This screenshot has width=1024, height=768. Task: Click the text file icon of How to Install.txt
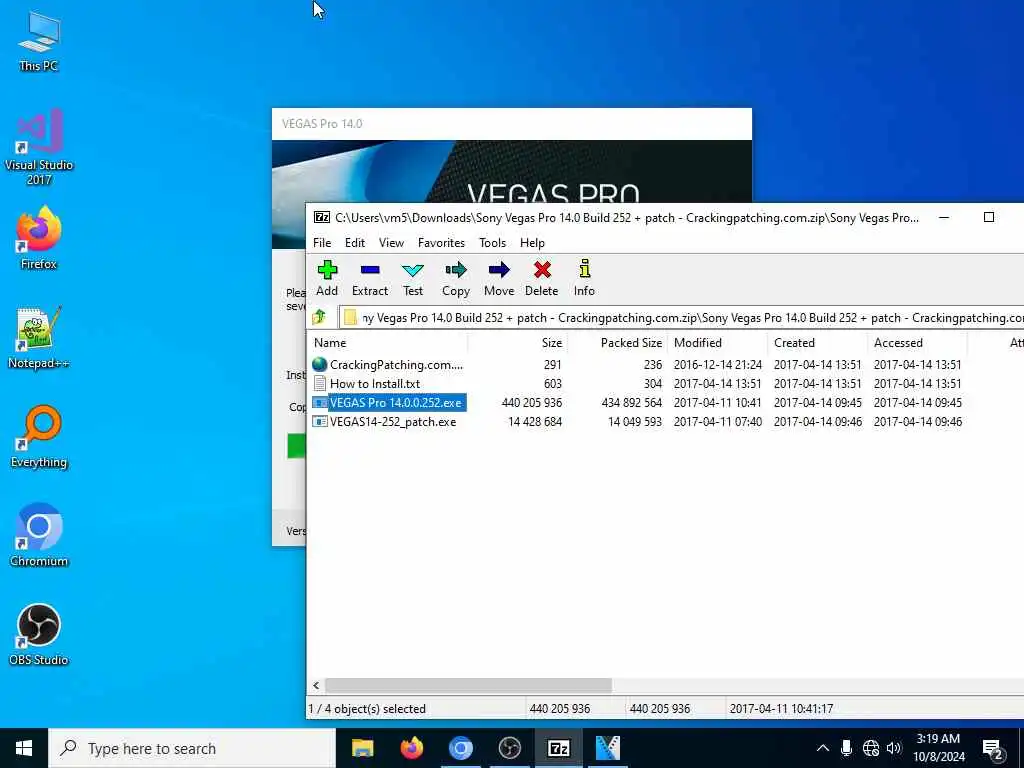tap(319, 383)
